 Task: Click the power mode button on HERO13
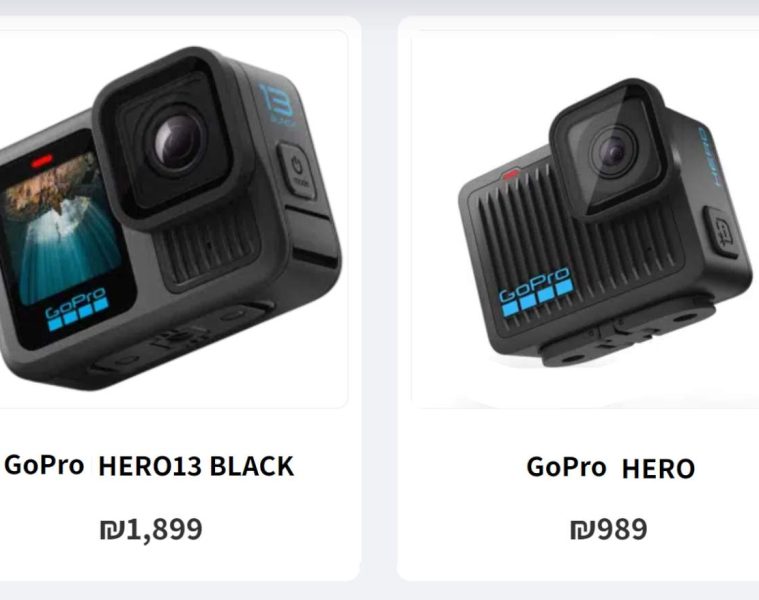298,171
